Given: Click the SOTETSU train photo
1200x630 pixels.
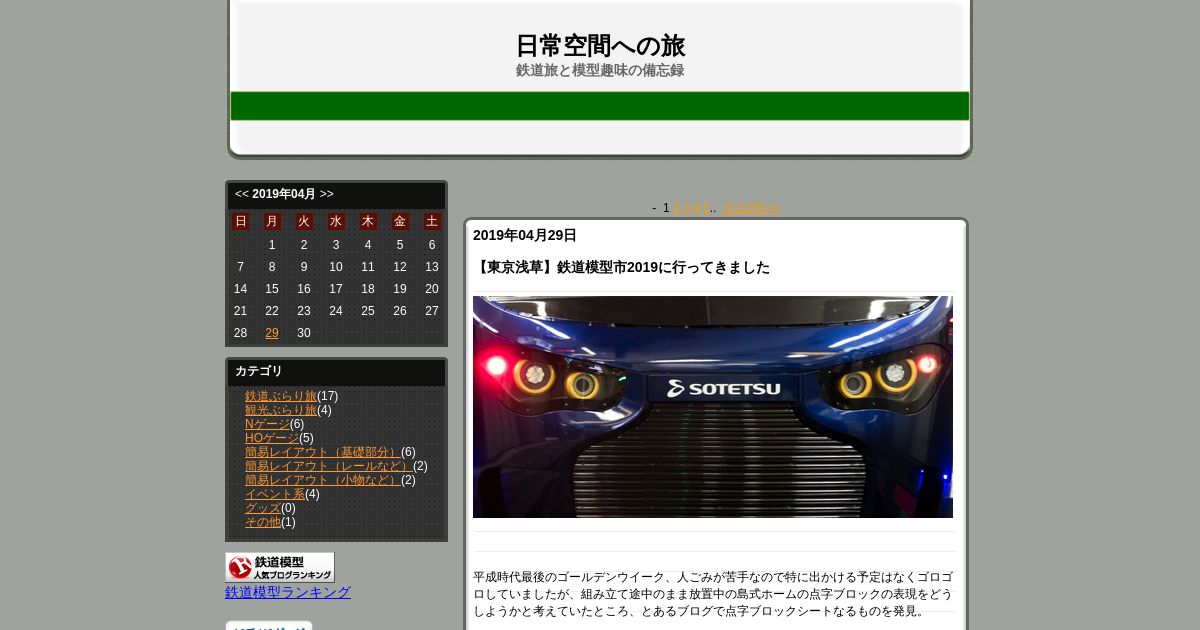Looking at the screenshot, I should coord(713,407).
